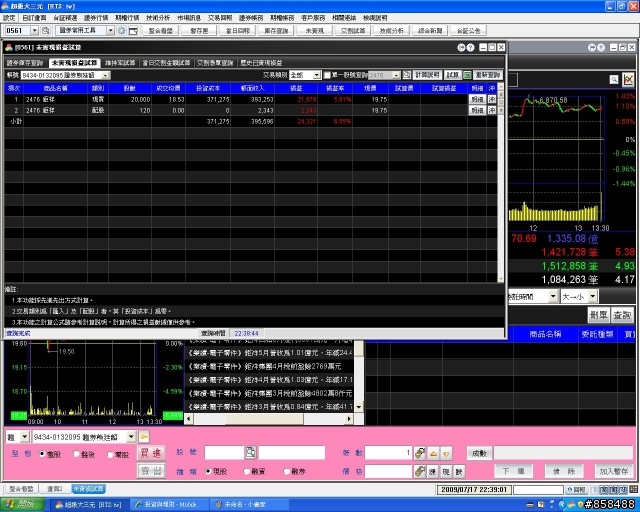640x512 pixels.
Task: Click the orange up-arrow to increase quantity
Action: pyautogui.click(x=434, y=453)
